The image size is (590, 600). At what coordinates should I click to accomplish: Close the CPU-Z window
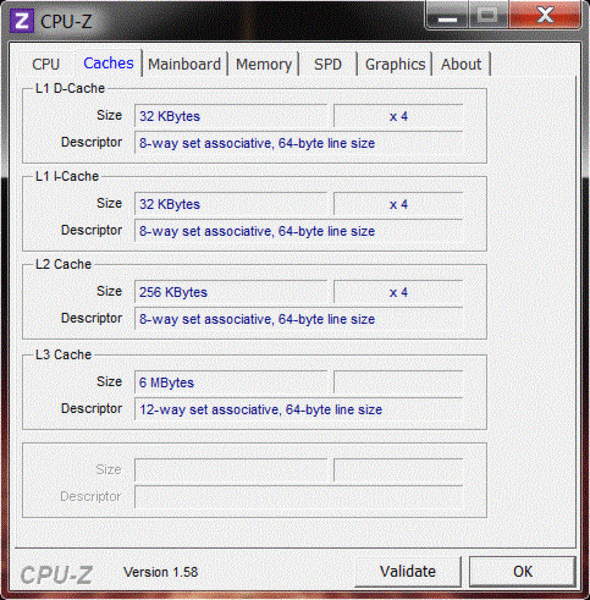546,15
